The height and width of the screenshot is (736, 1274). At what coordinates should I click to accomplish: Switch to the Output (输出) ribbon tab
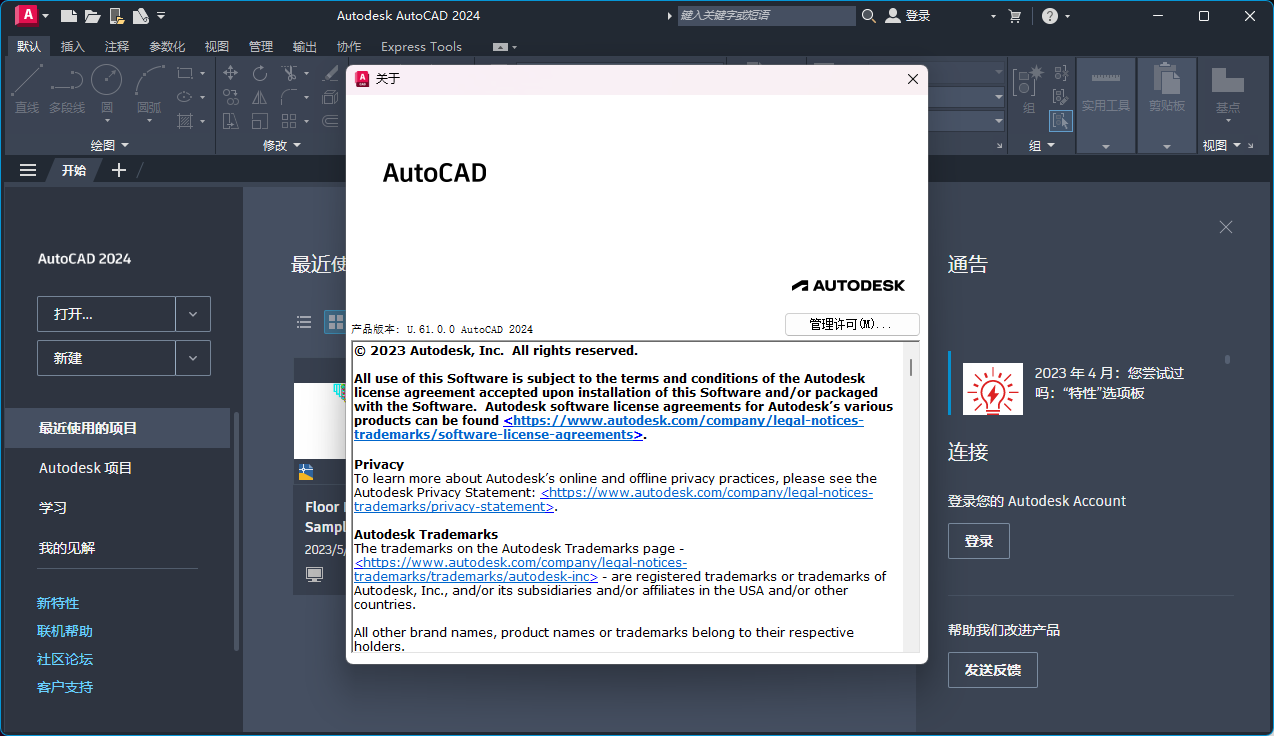[305, 46]
